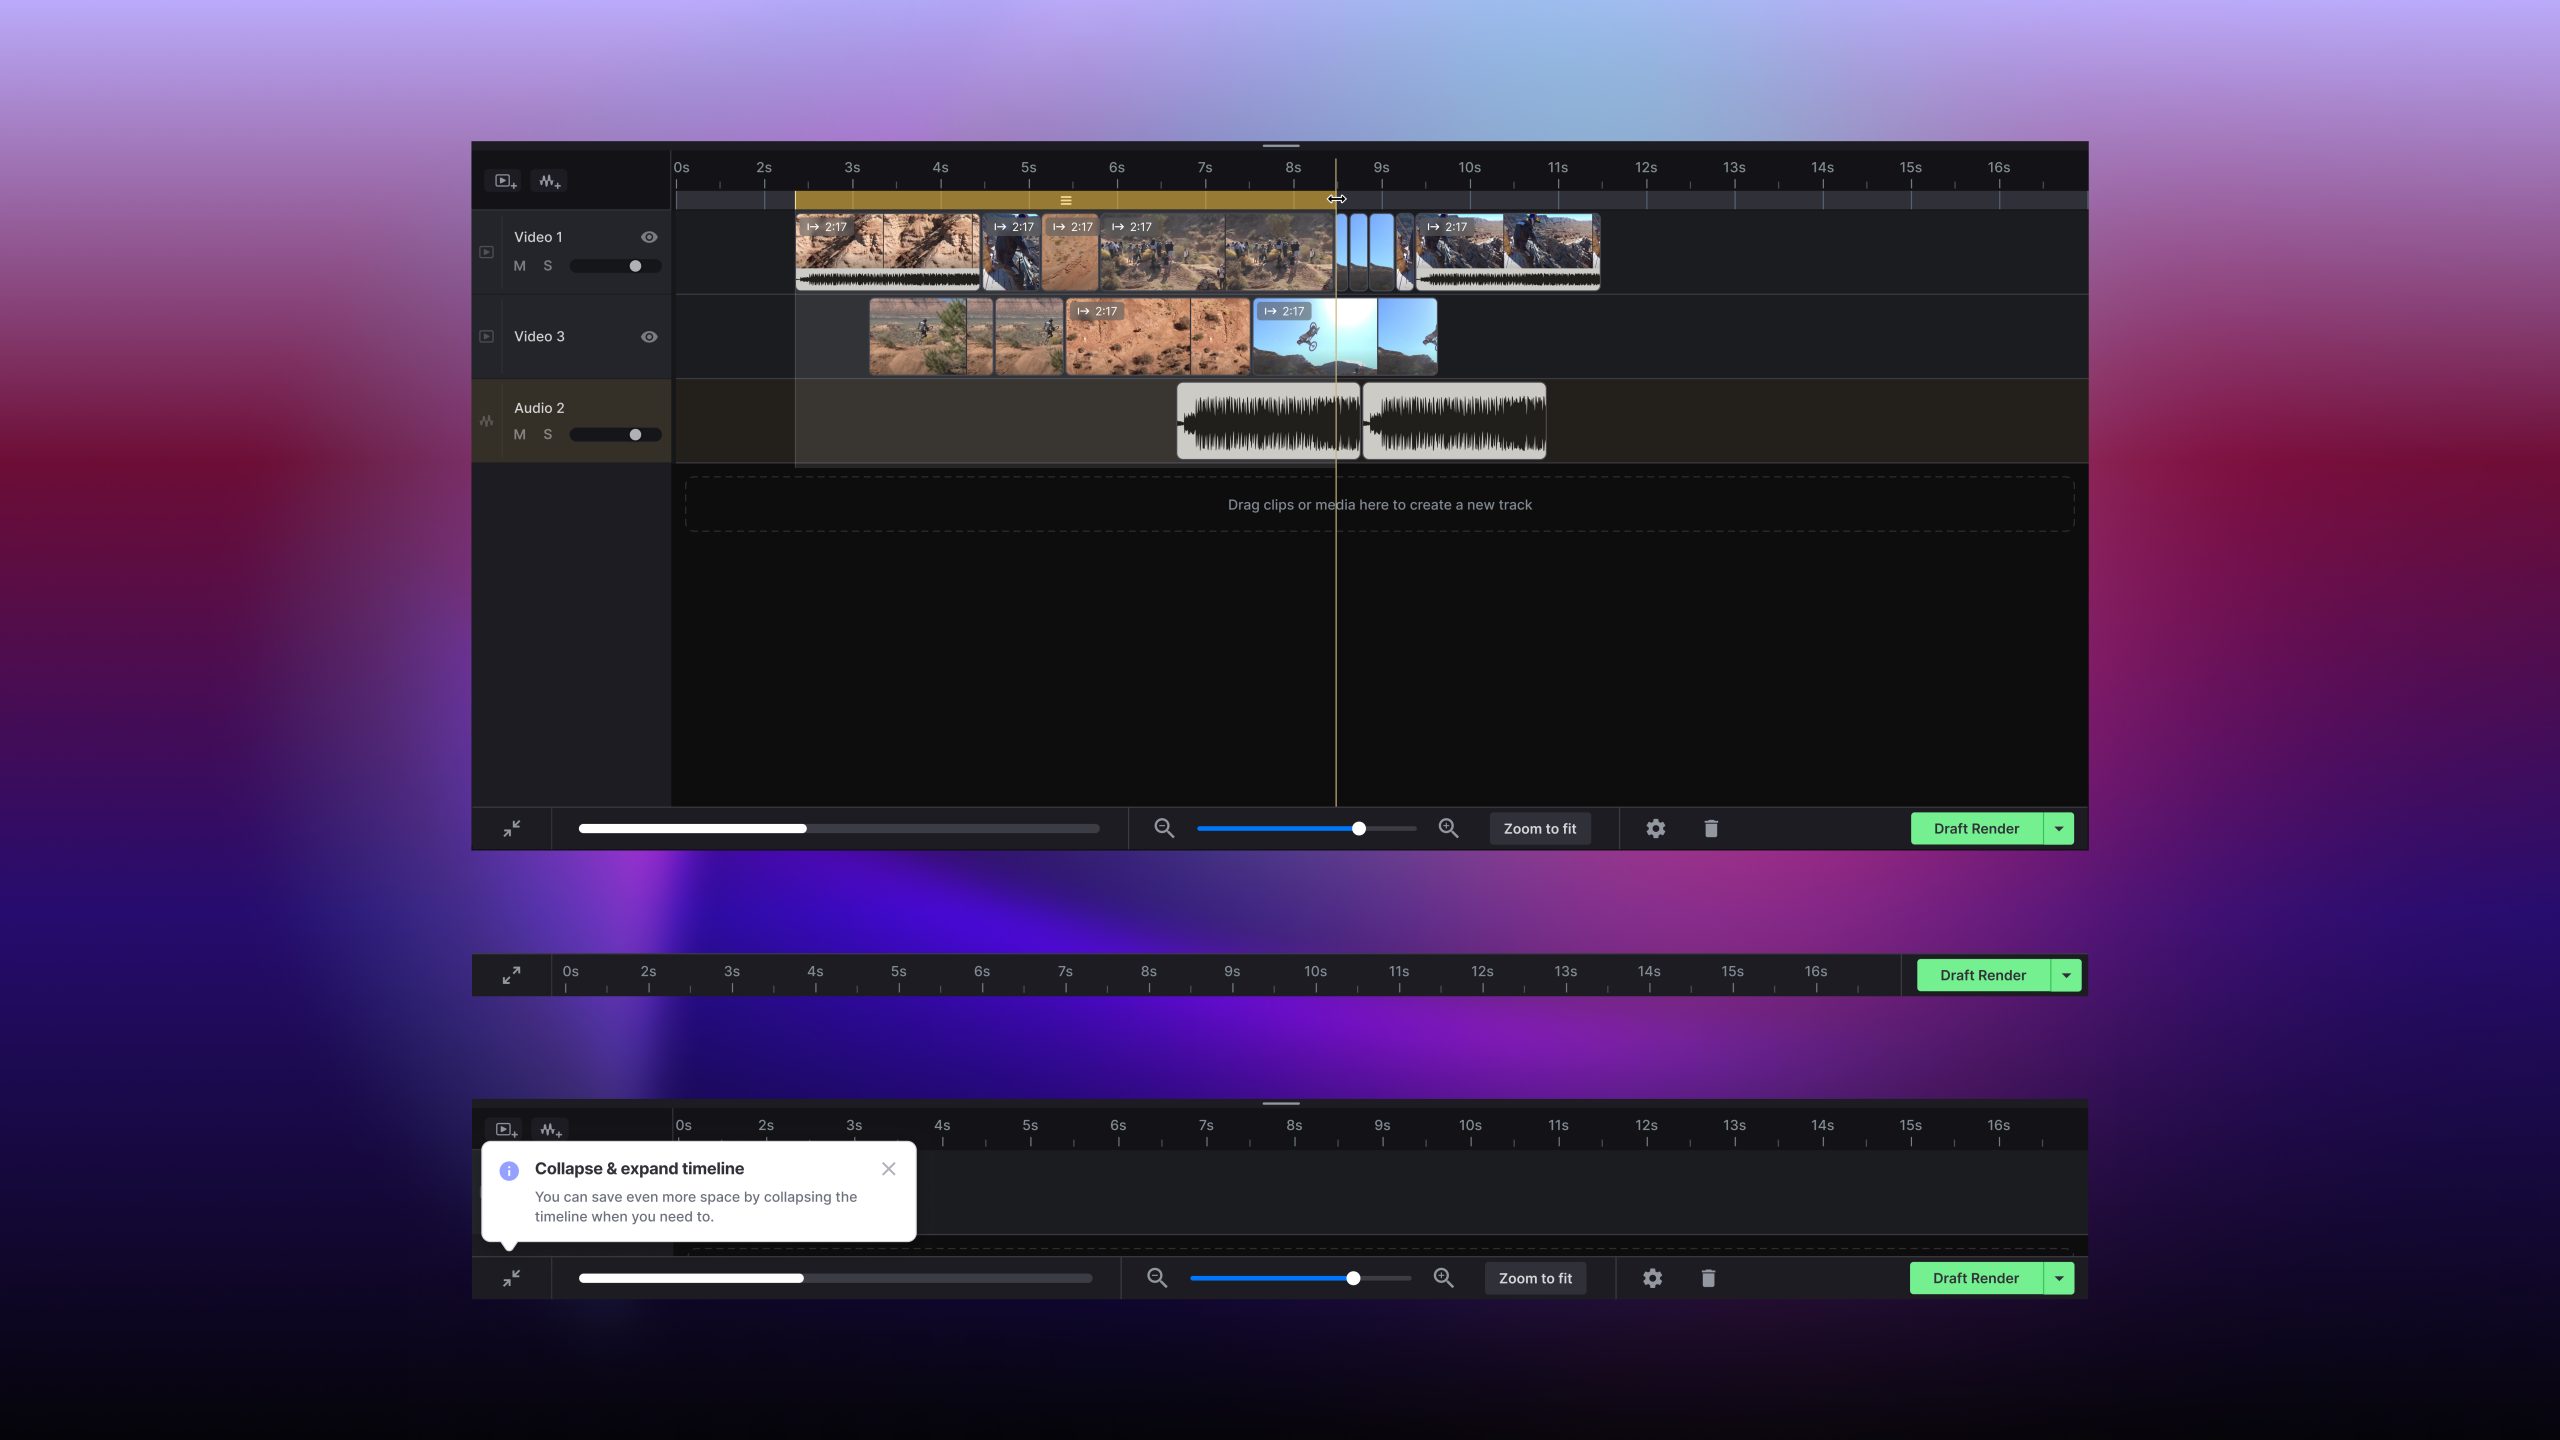Open Draft Render dropdown in collapsed timeline bar
Screen dimensions: 2560x1440
(x=2066, y=975)
